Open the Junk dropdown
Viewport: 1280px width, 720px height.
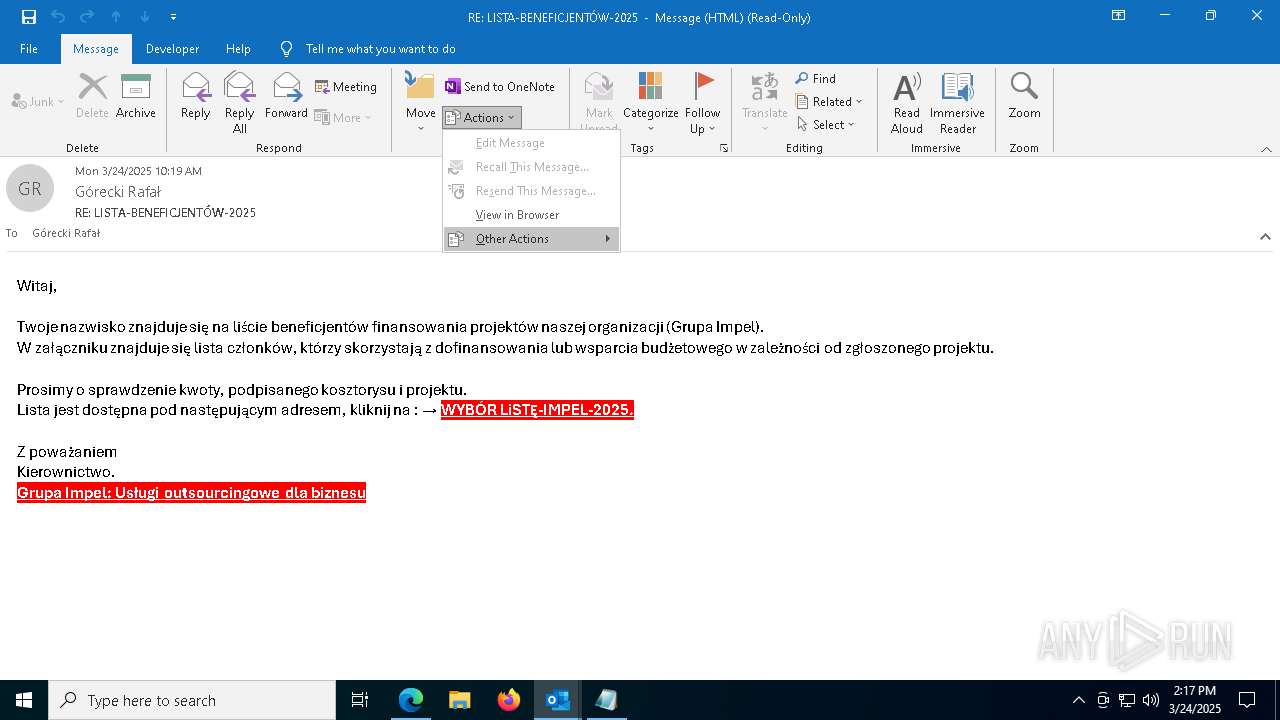click(38, 101)
